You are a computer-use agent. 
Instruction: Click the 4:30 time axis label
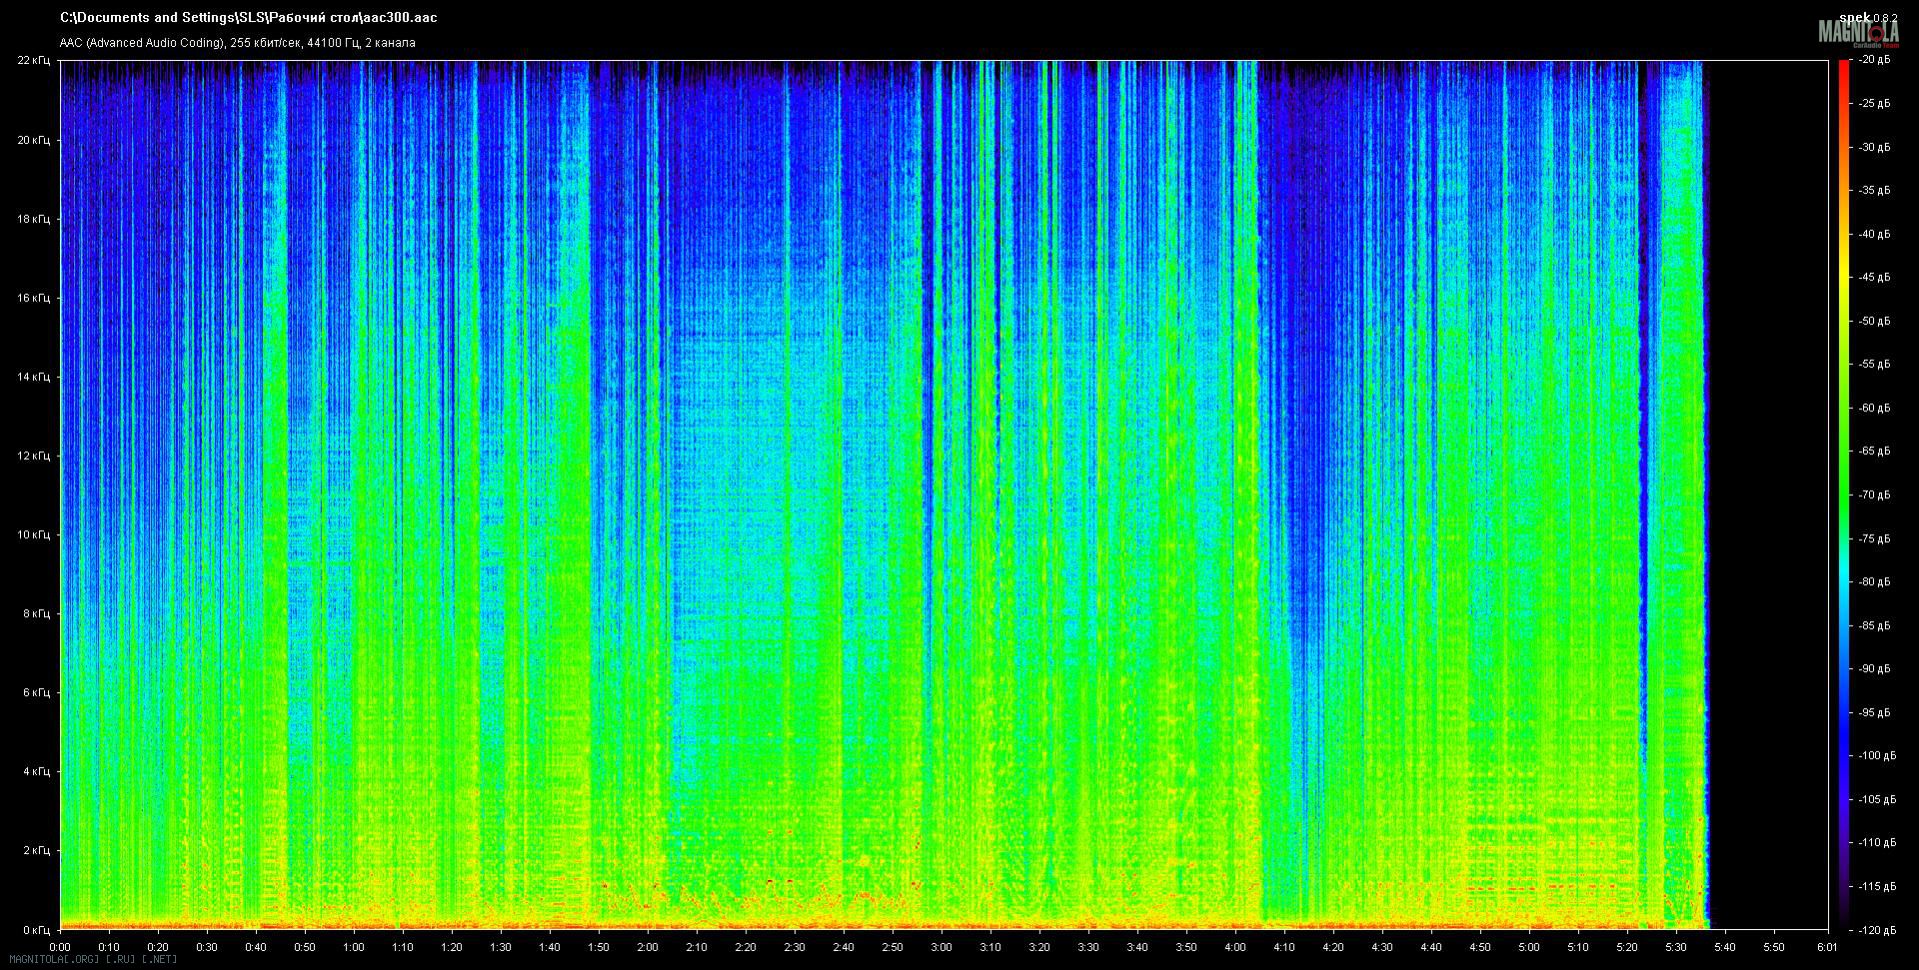tap(1382, 947)
